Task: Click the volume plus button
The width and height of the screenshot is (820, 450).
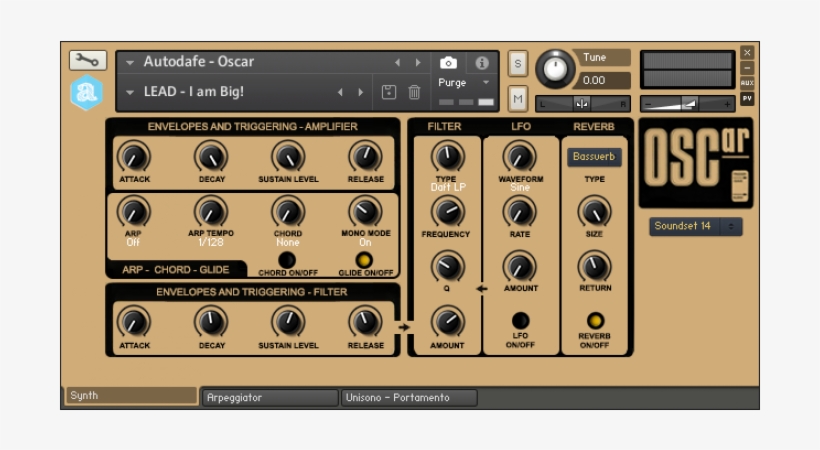Action: click(727, 105)
